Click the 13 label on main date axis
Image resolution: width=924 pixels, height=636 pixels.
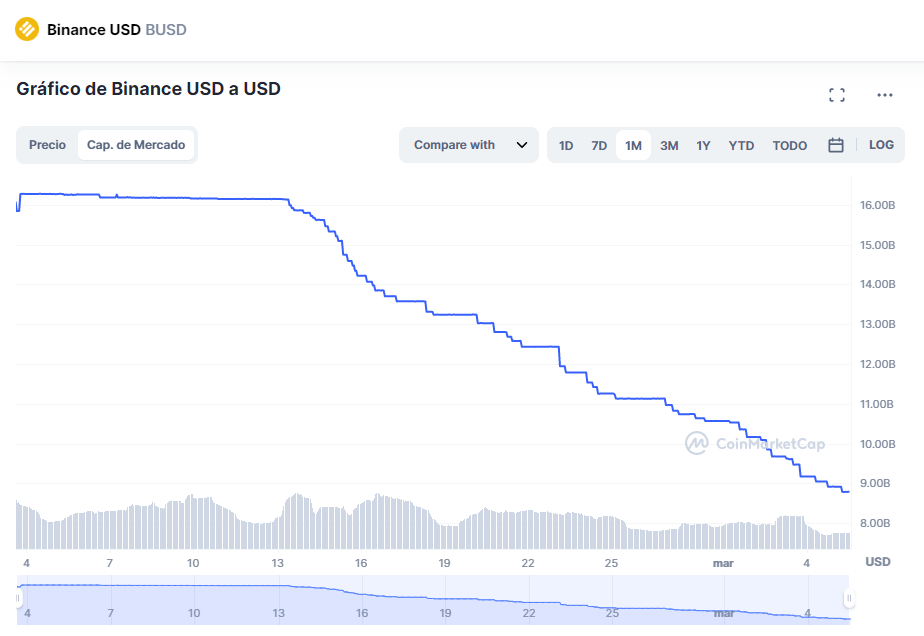point(278,563)
